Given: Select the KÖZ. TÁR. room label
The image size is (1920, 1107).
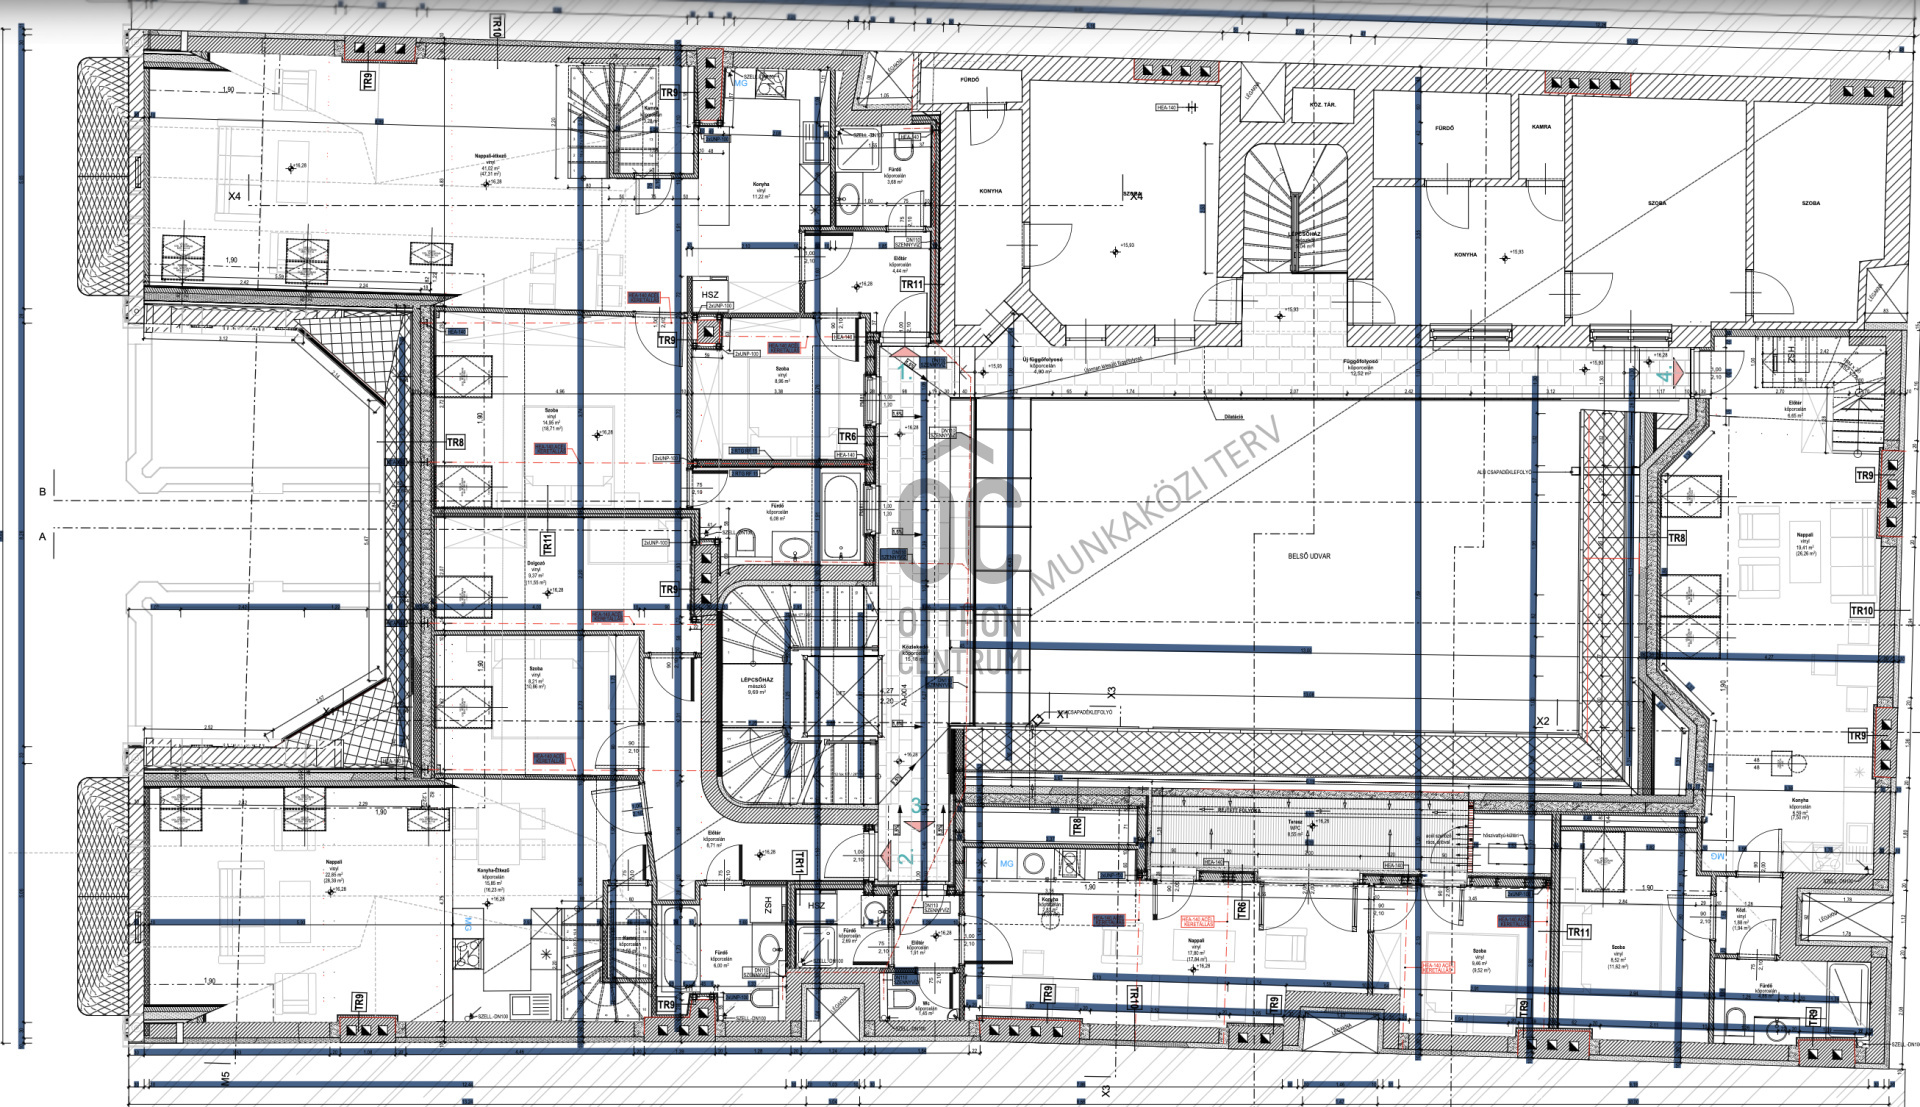Looking at the screenshot, I should (1324, 105).
